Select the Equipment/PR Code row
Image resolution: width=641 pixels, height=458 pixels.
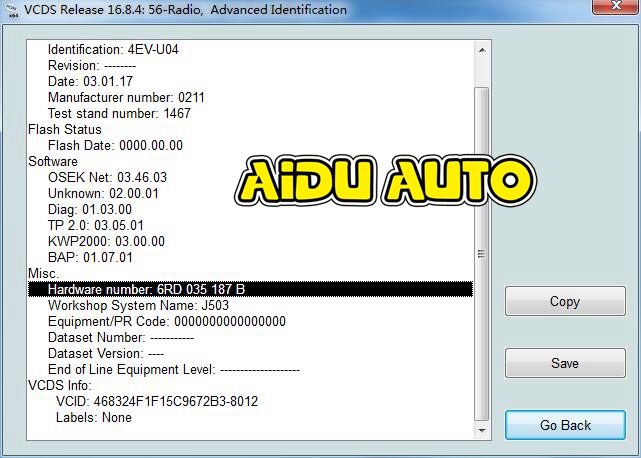point(167,321)
